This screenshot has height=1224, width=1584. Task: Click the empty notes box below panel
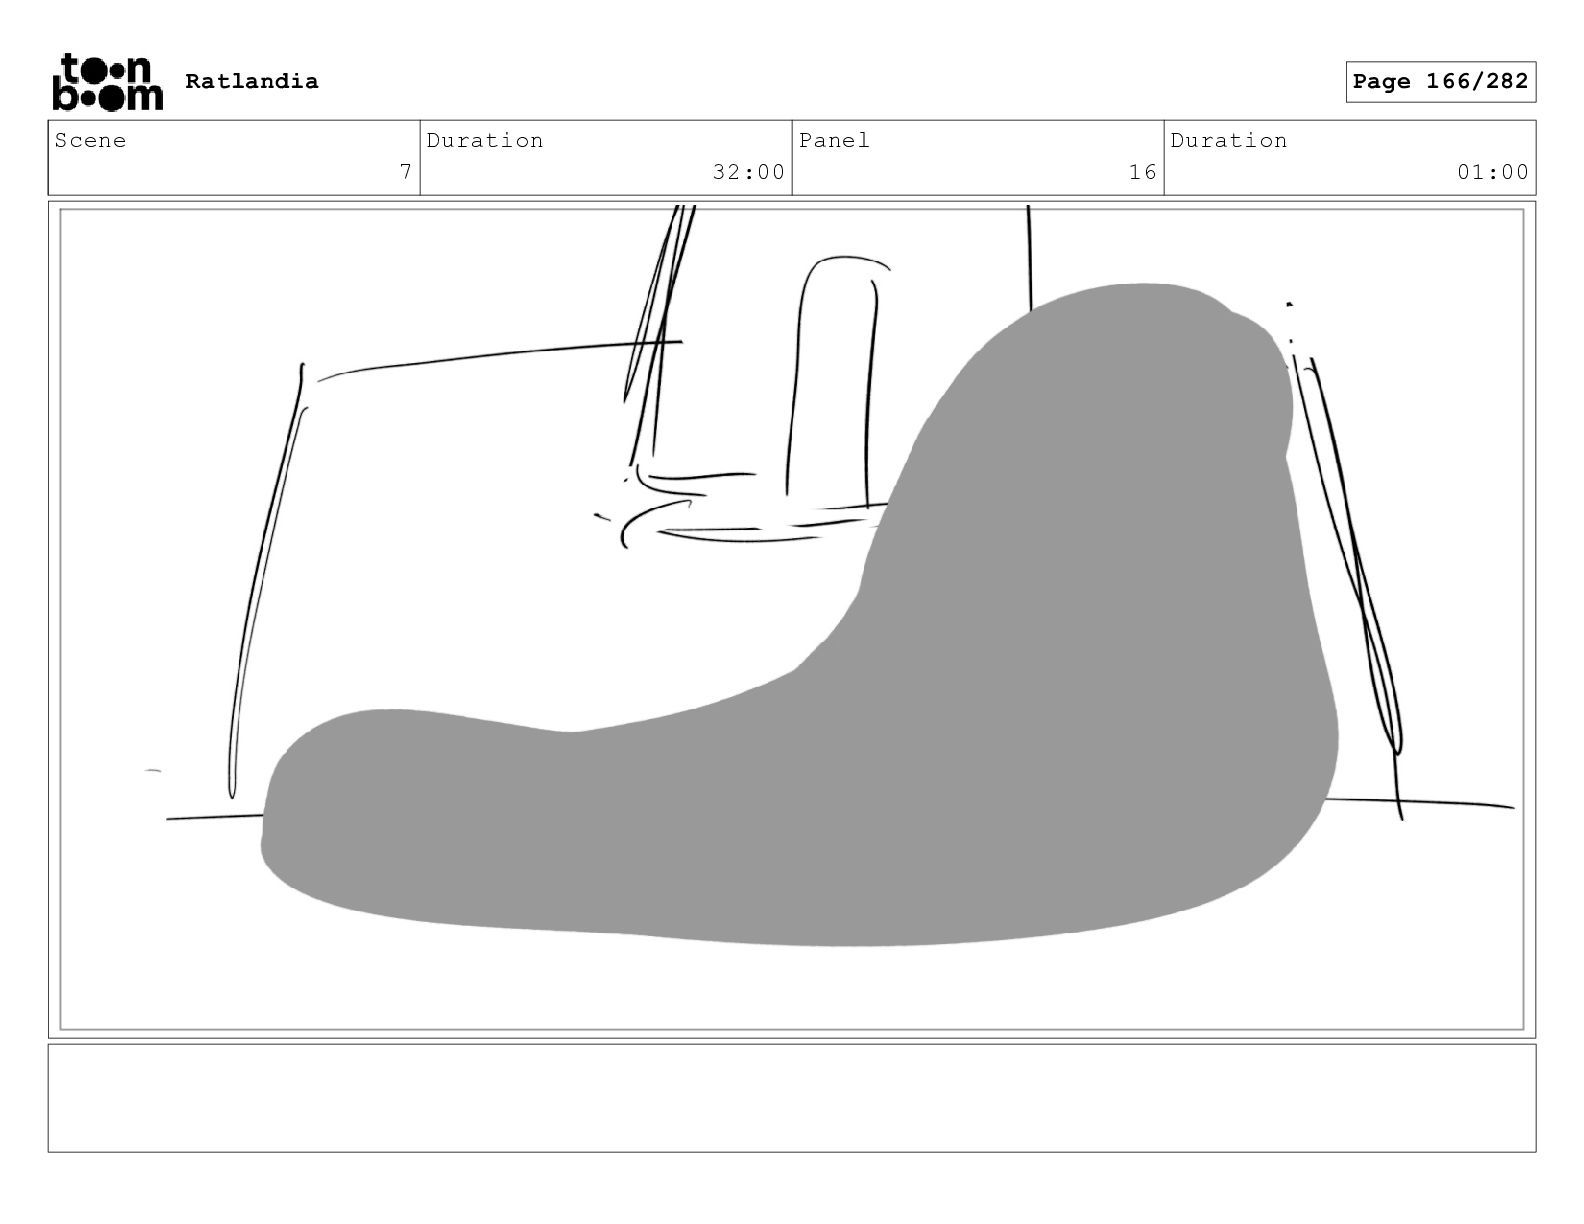[792, 1098]
